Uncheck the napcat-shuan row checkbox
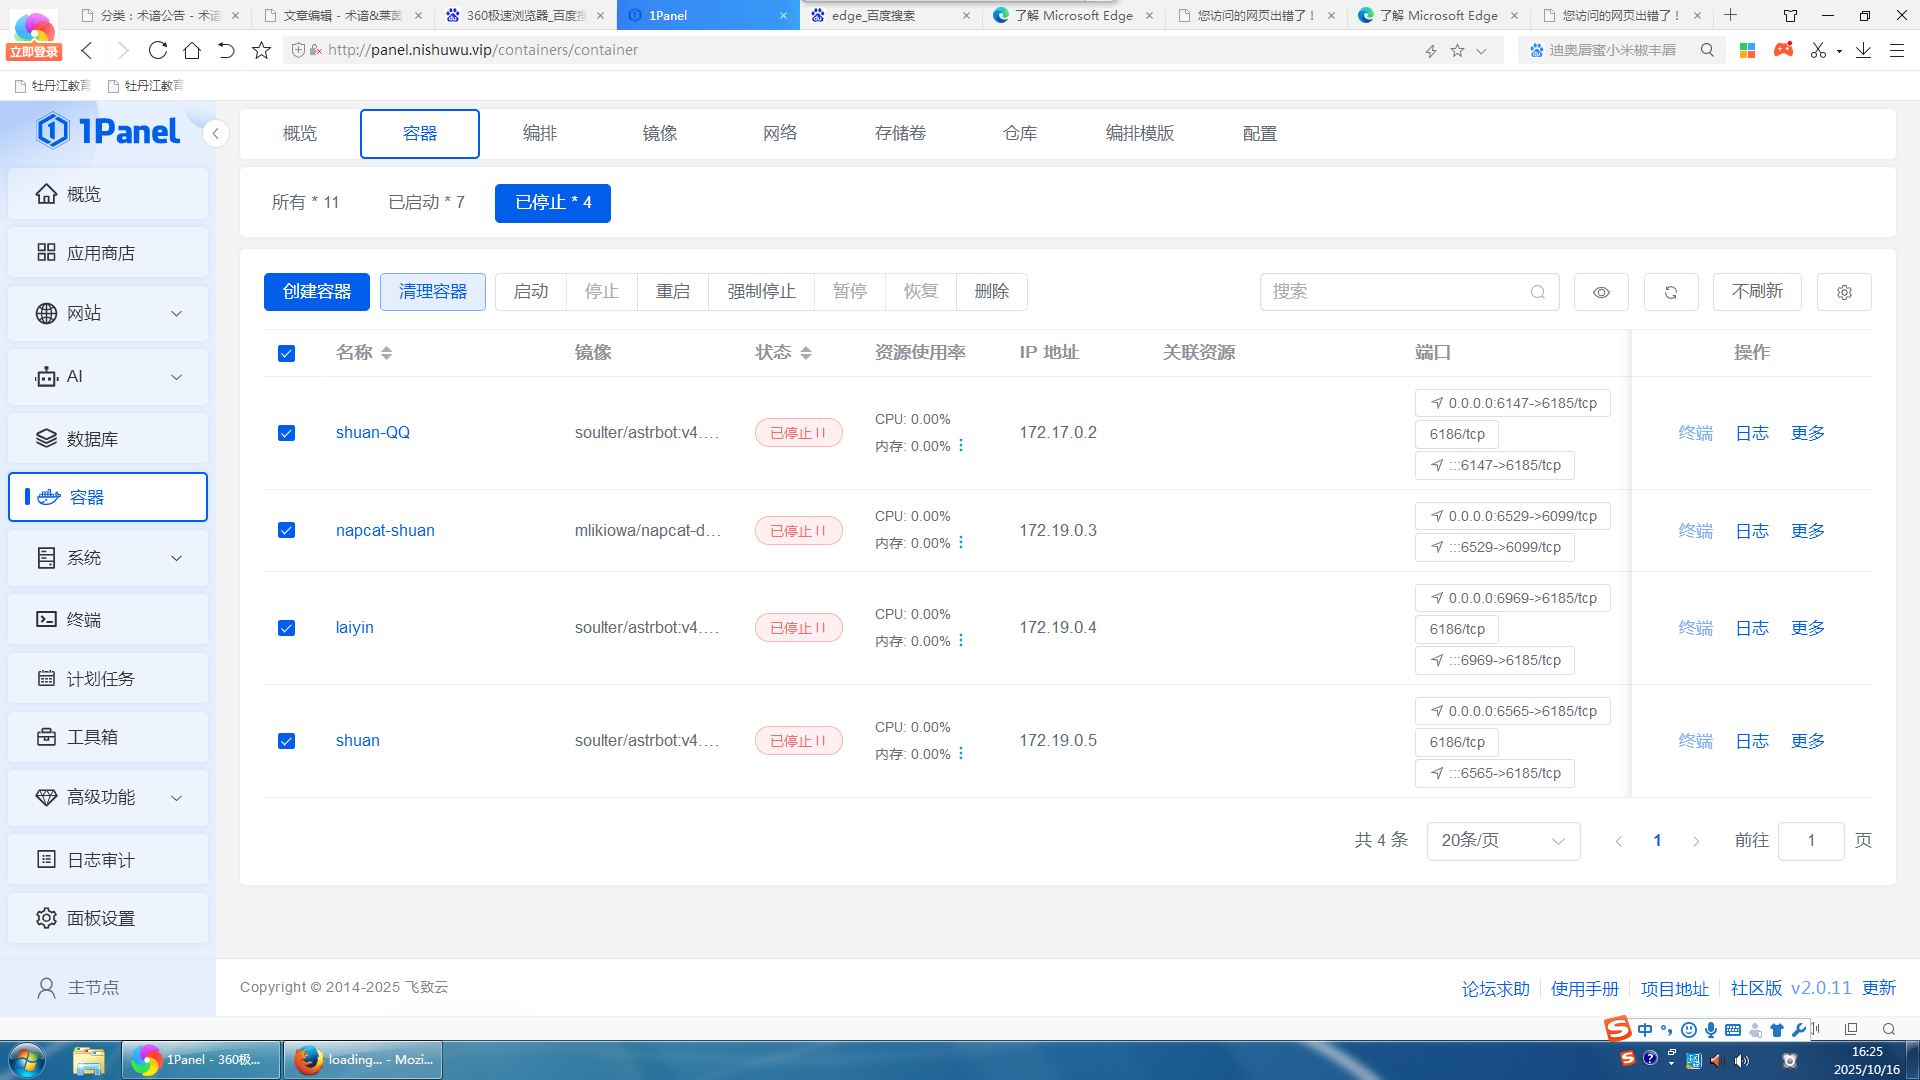The height and width of the screenshot is (1080, 1920). [x=286, y=530]
